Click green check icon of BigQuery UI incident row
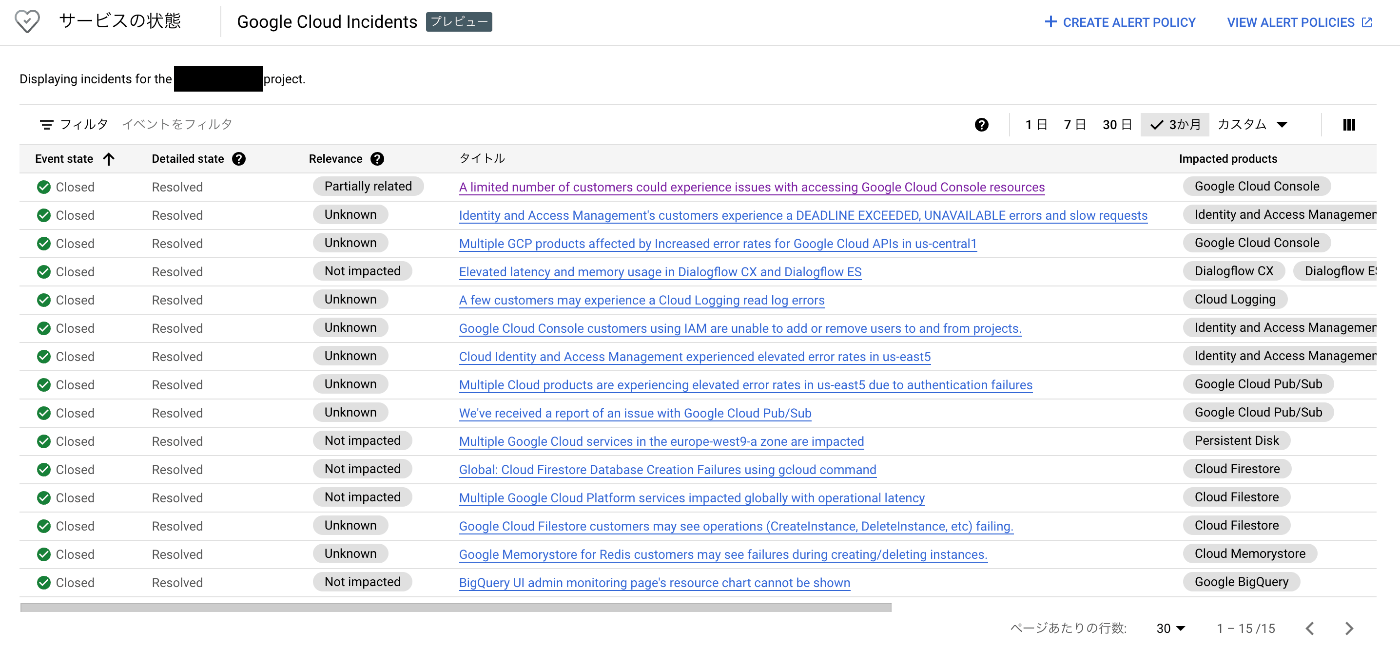Screen dimensions: 1400x647 click(43, 583)
